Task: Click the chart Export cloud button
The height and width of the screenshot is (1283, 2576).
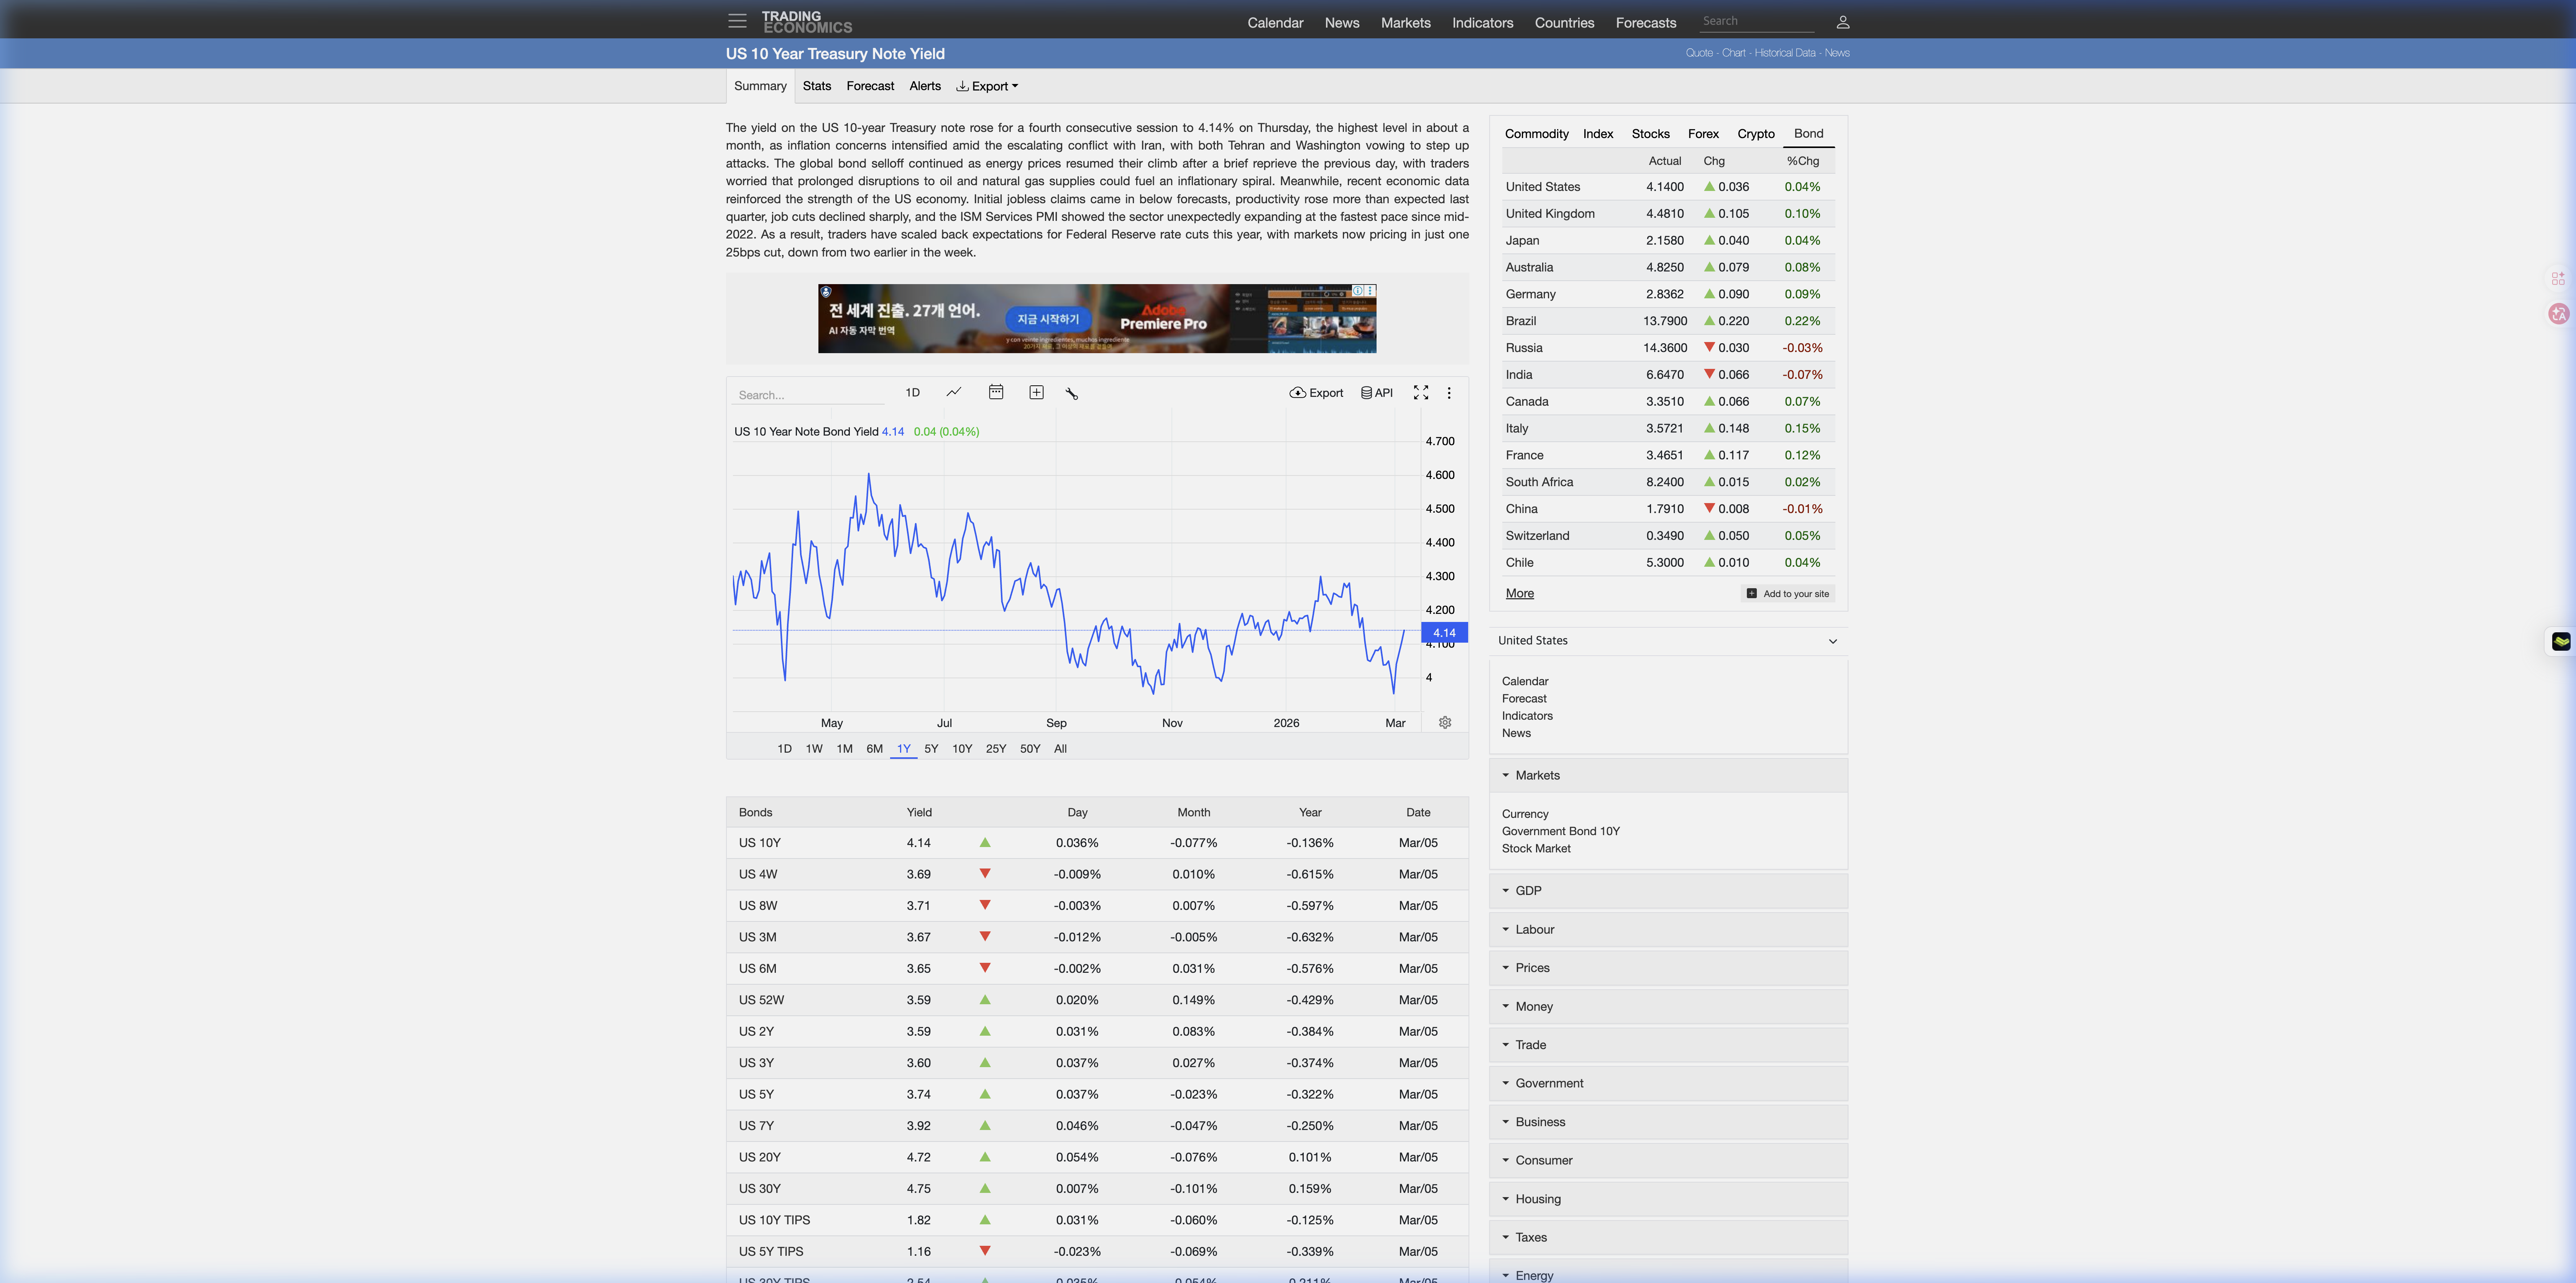Action: pos(1316,393)
